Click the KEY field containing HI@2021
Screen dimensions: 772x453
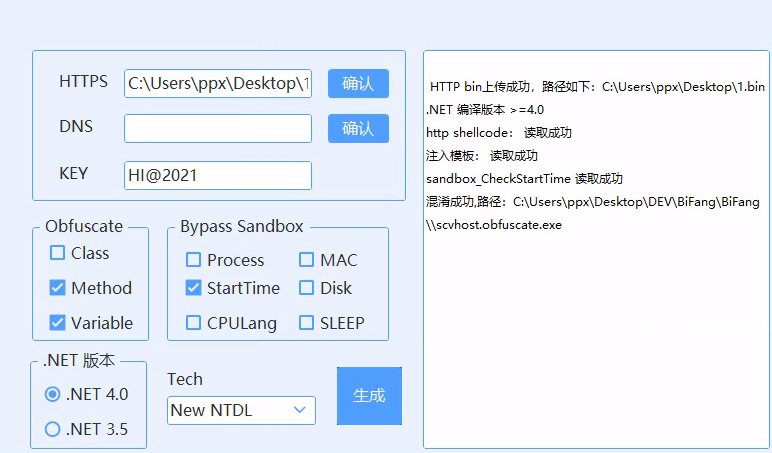[217, 175]
